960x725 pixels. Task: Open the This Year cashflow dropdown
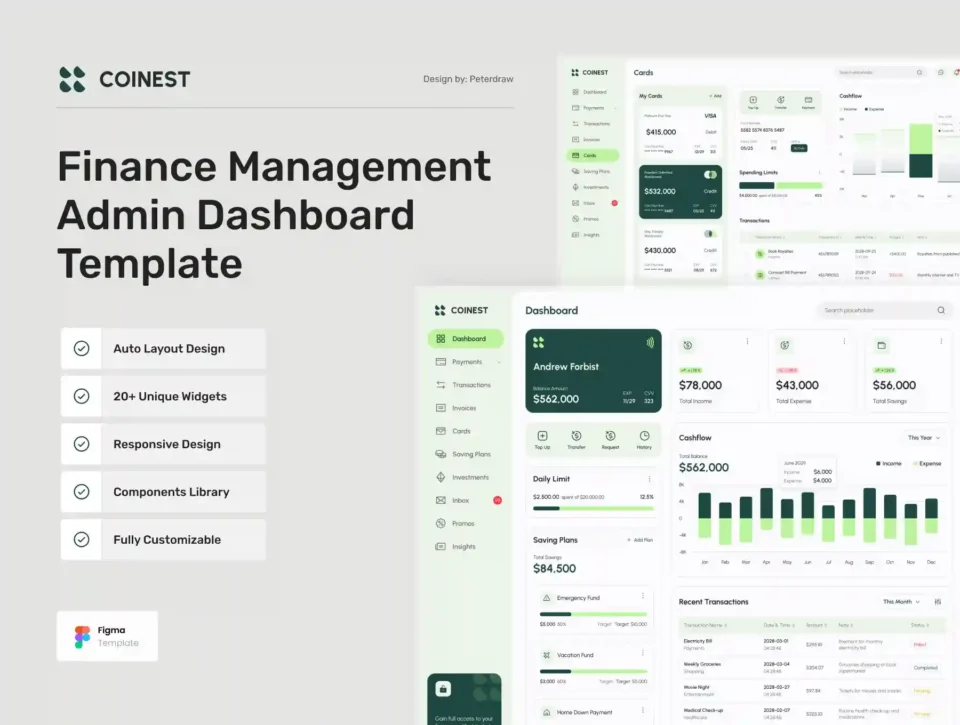924,438
